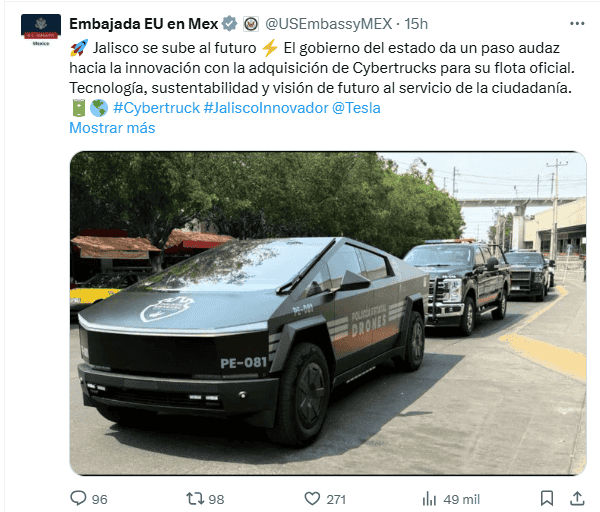Open Embajada EU en Mex profile name
Image resolution: width=600 pixels, height=512 pixels.
point(143,24)
